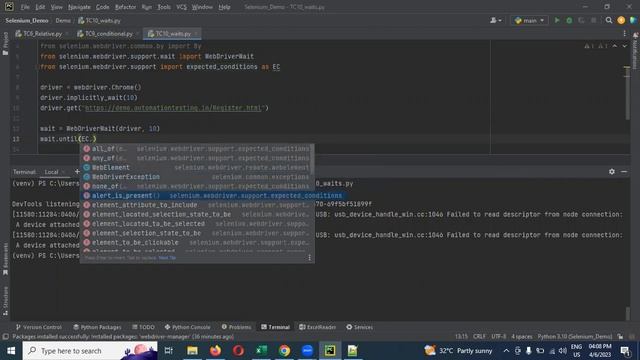Open the Structure tool window sidebar
The width and height of the screenshot is (640, 360).
pos(5,301)
